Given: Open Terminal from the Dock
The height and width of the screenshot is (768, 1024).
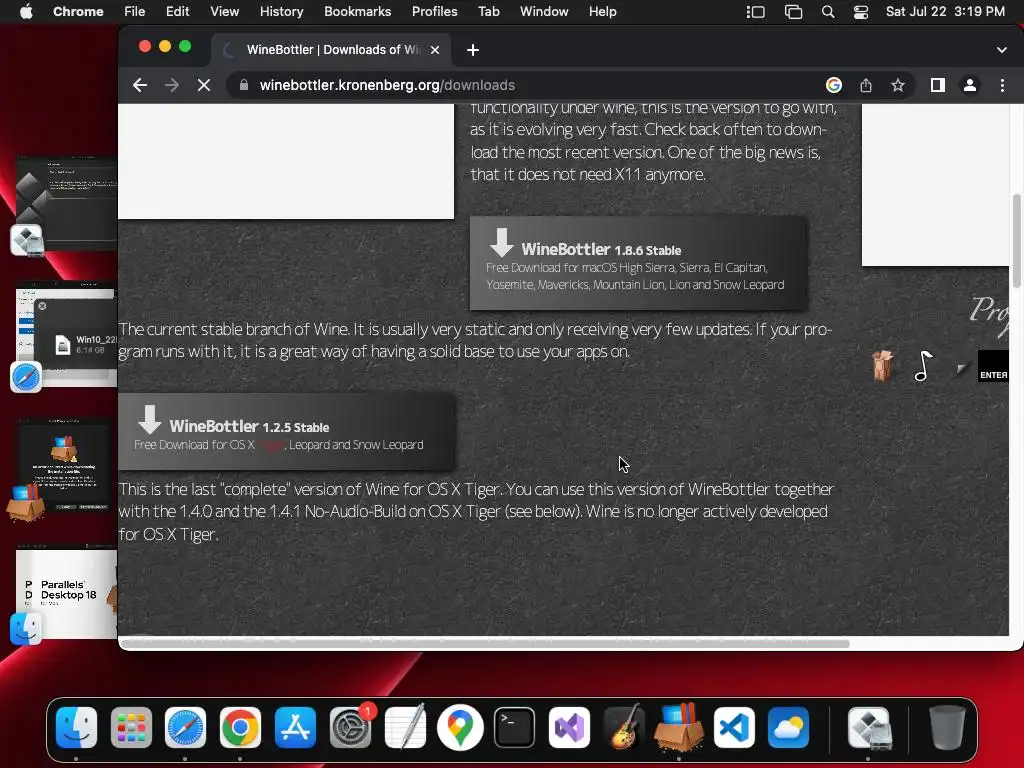Looking at the screenshot, I should tap(515, 728).
